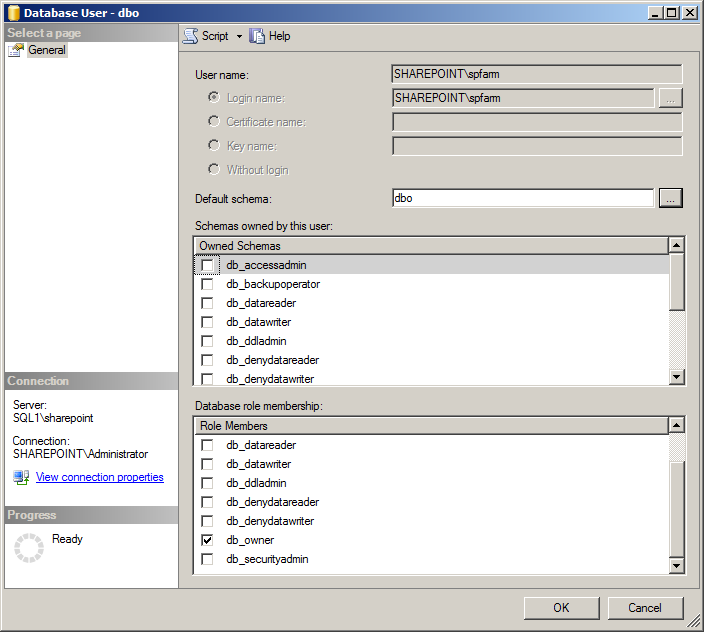Screen dimensions: 704x632
Task: Click the Default schema input field
Action: (x=523, y=198)
